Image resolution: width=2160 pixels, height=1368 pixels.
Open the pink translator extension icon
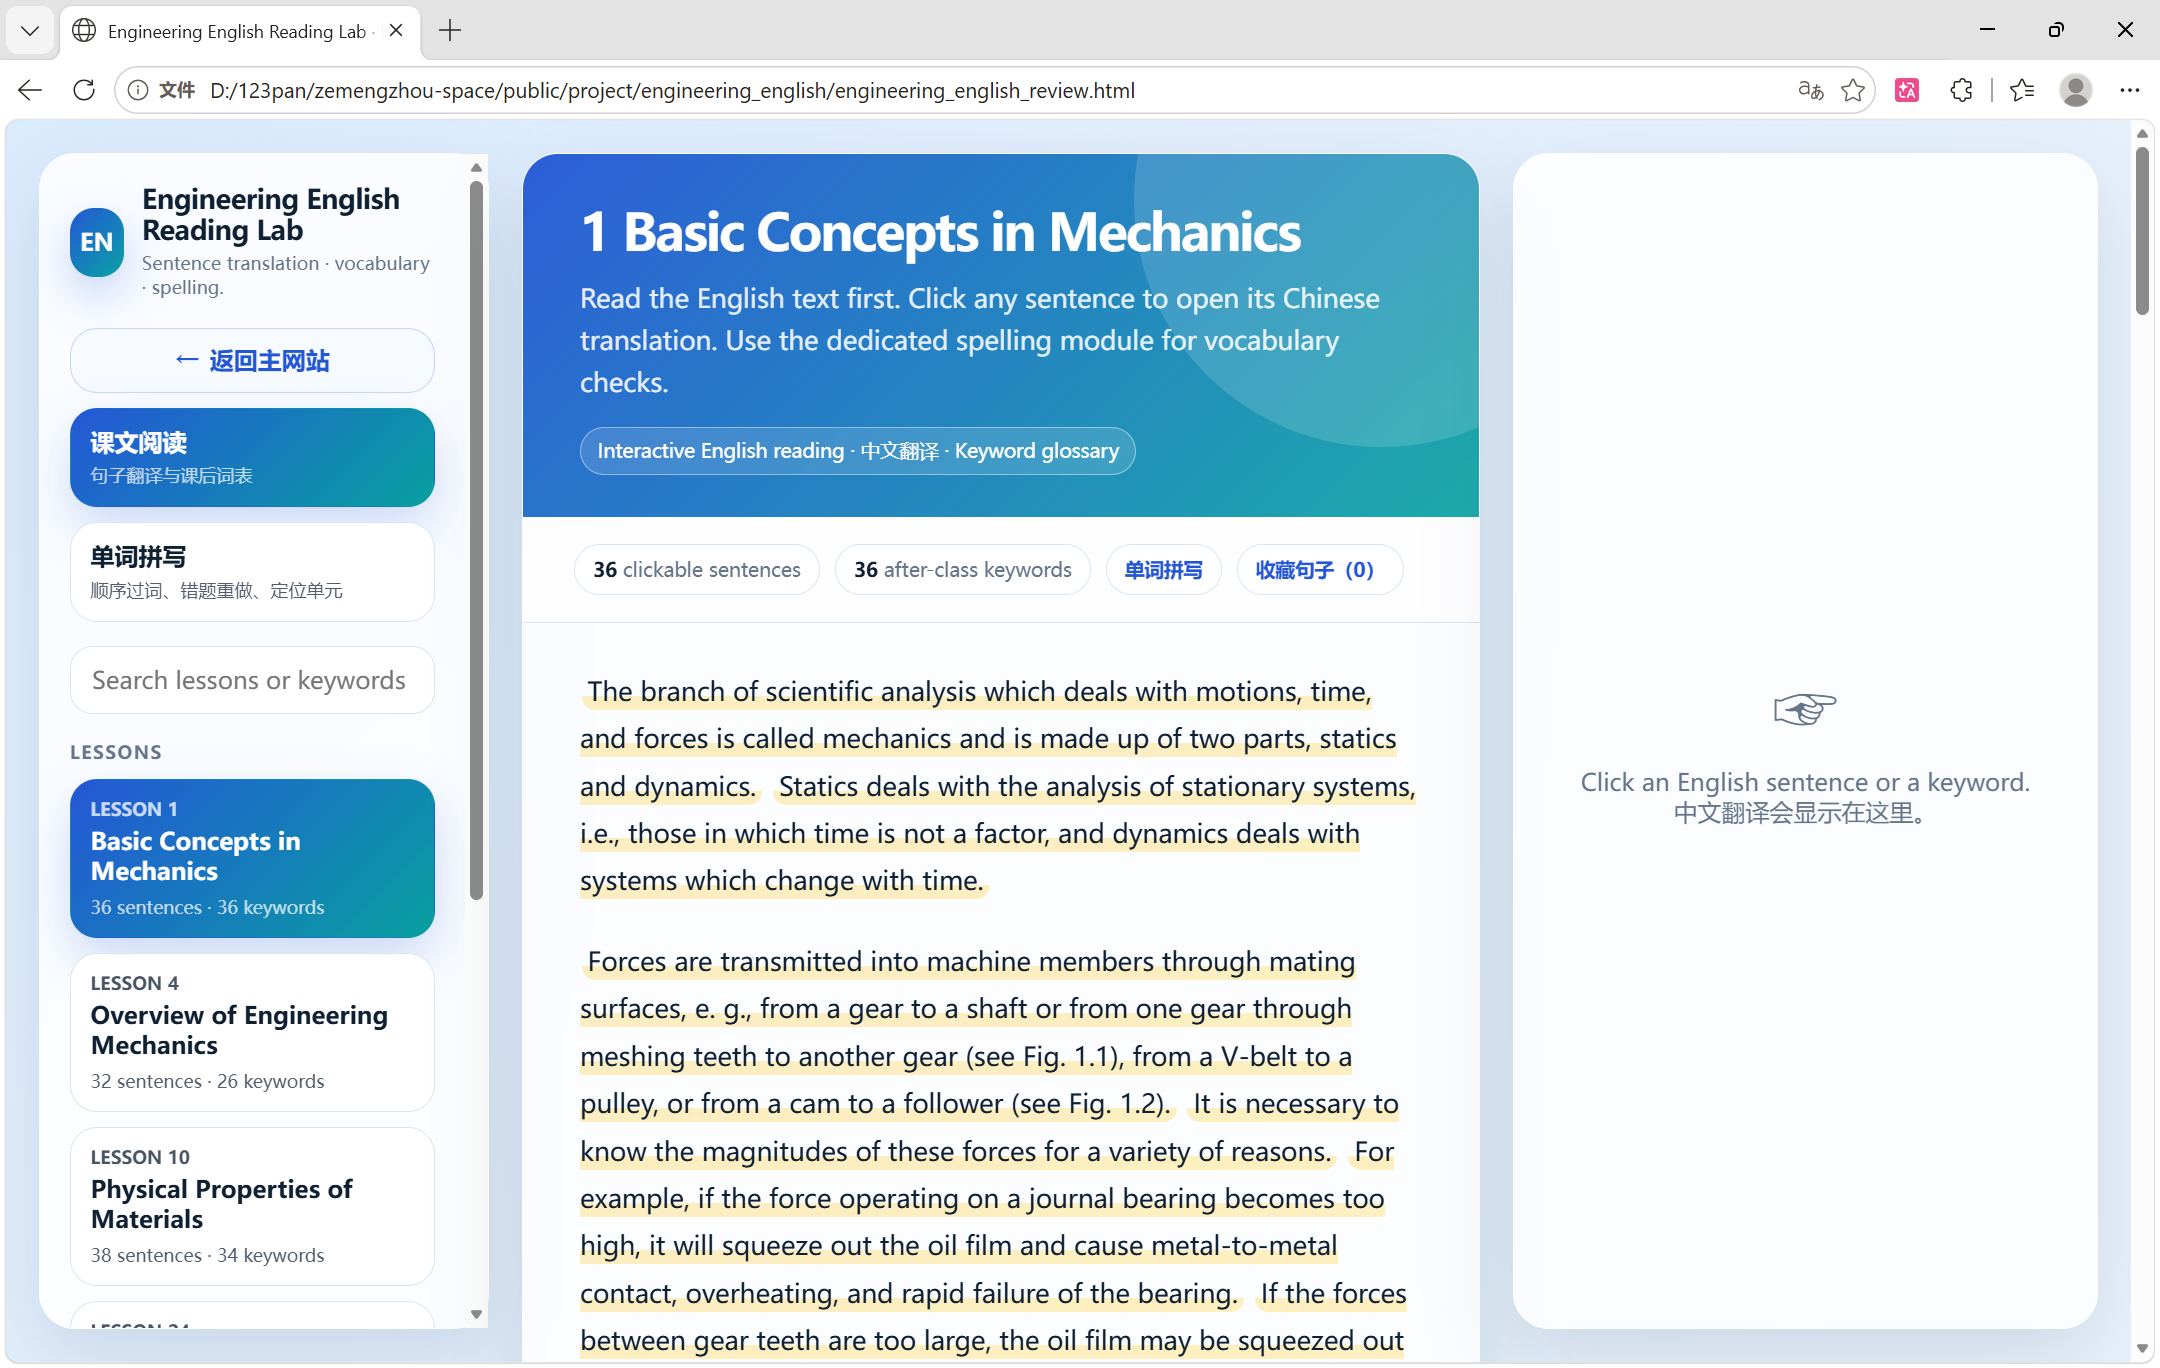[1907, 90]
